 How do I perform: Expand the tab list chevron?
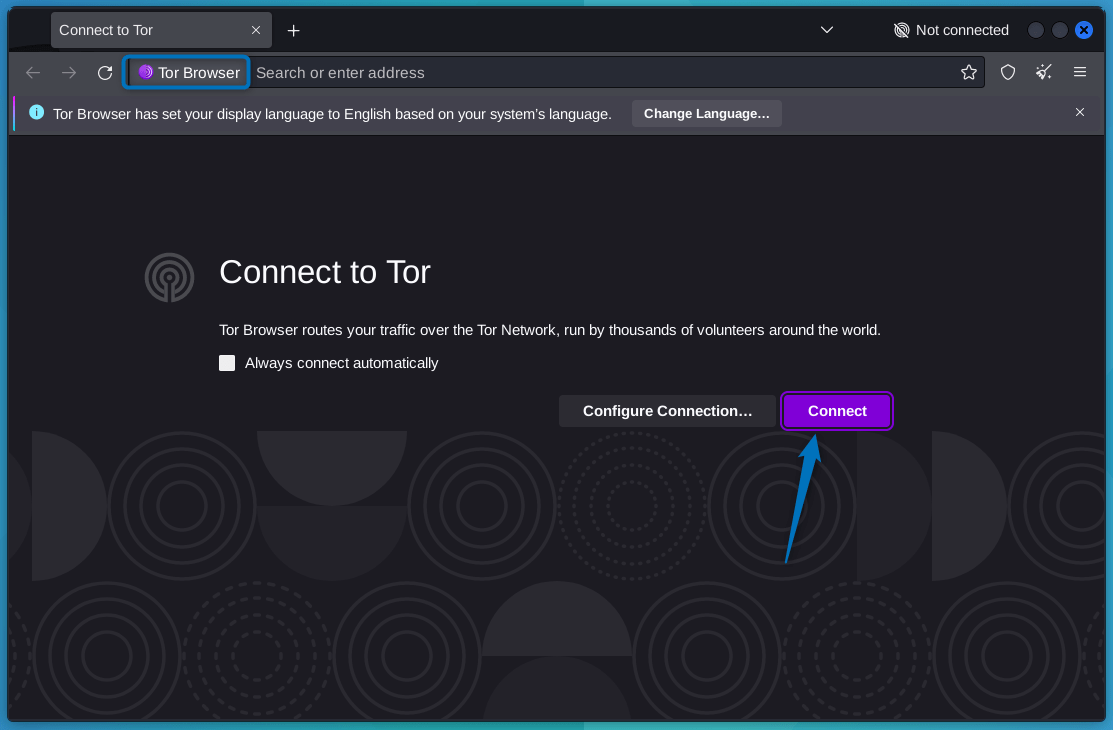point(827,30)
